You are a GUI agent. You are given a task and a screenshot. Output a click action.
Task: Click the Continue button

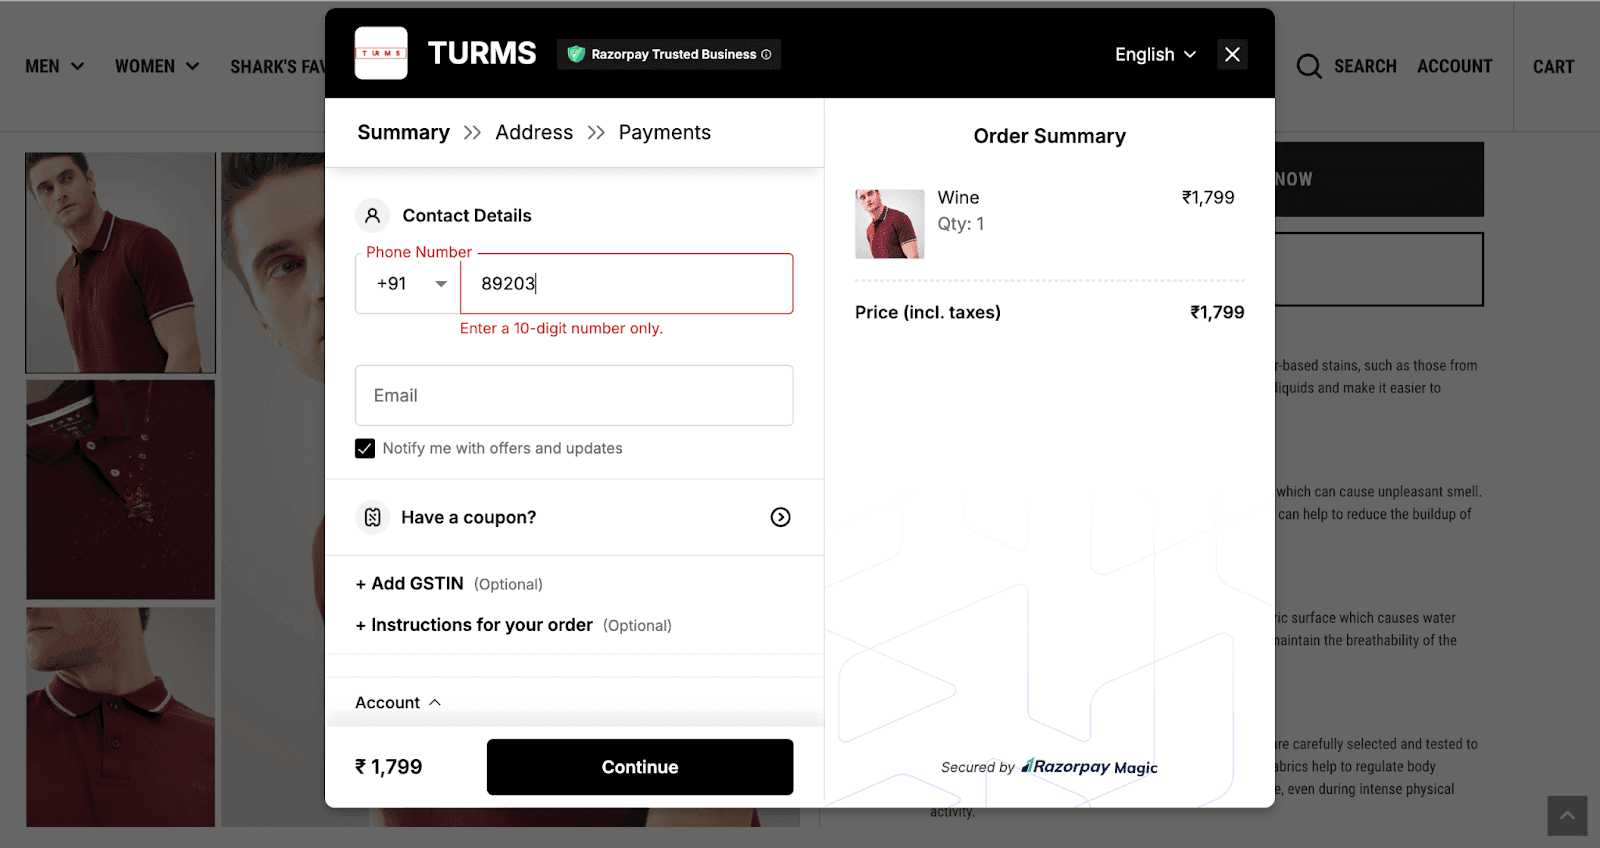[x=639, y=766]
